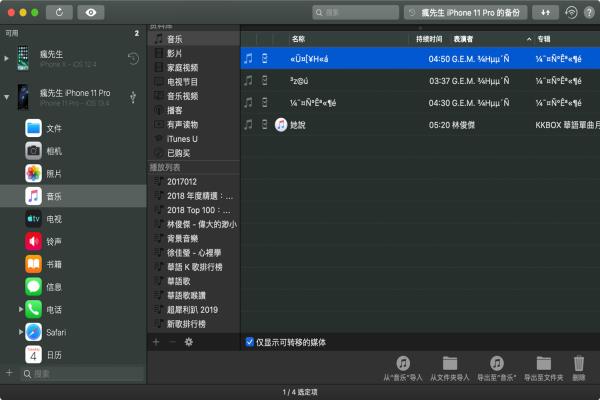Open the 華語歌 playlist
This screenshot has width=600, height=400.
click(x=194, y=281)
